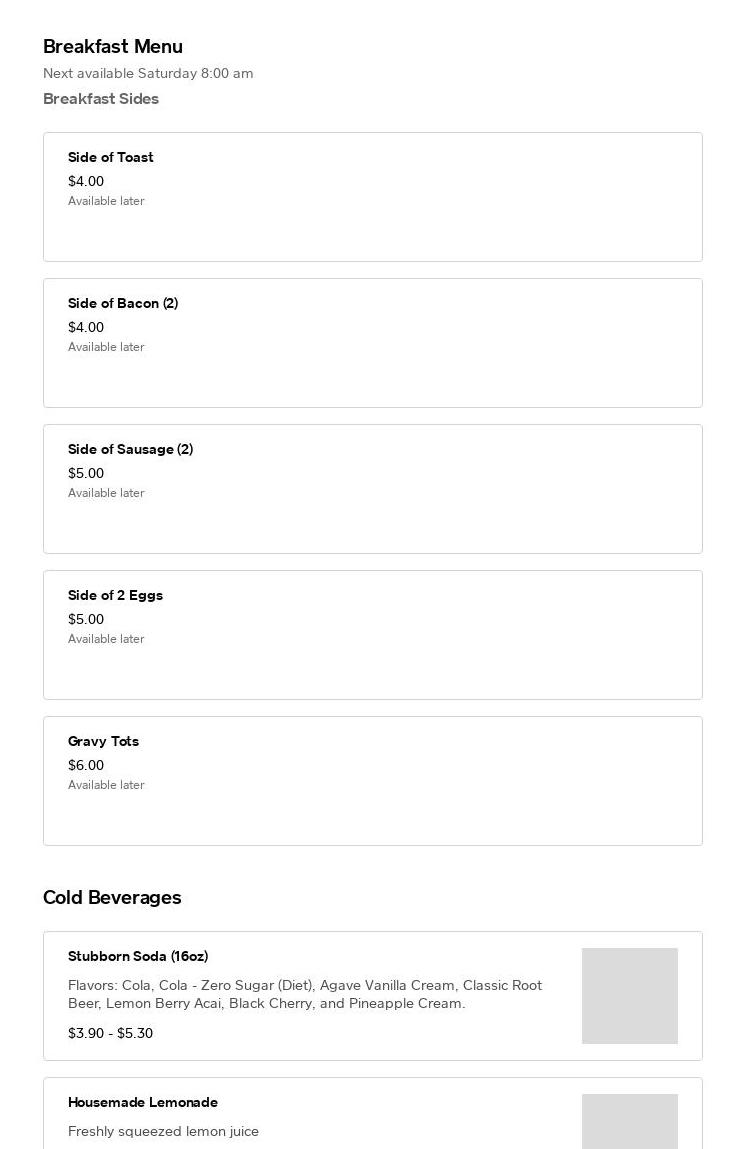The width and height of the screenshot is (745, 1149).
Task: Click the Breakfast Menu heading
Action: pos(113,46)
